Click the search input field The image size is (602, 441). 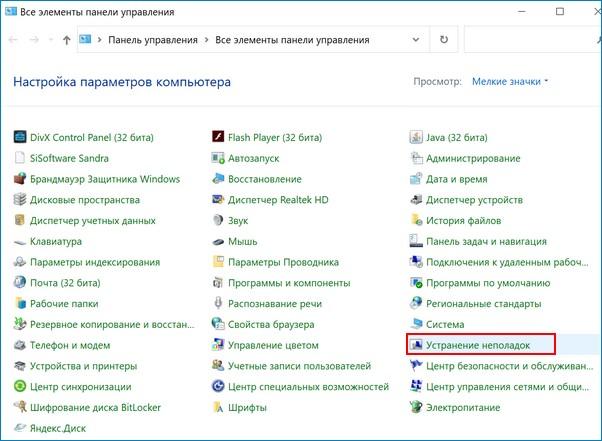[533, 39]
